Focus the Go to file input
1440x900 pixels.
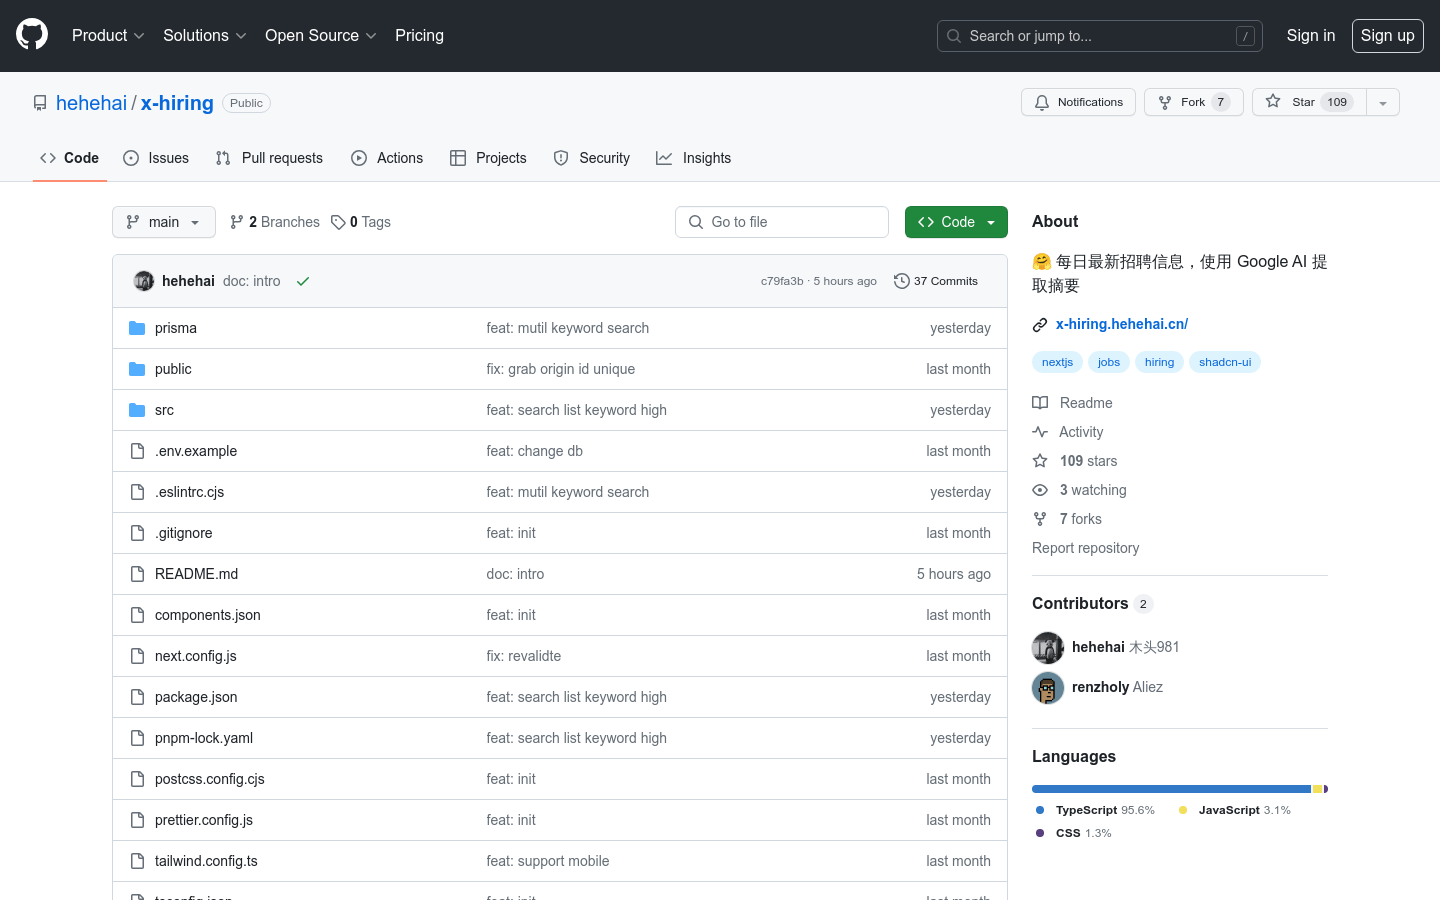pos(782,222)
